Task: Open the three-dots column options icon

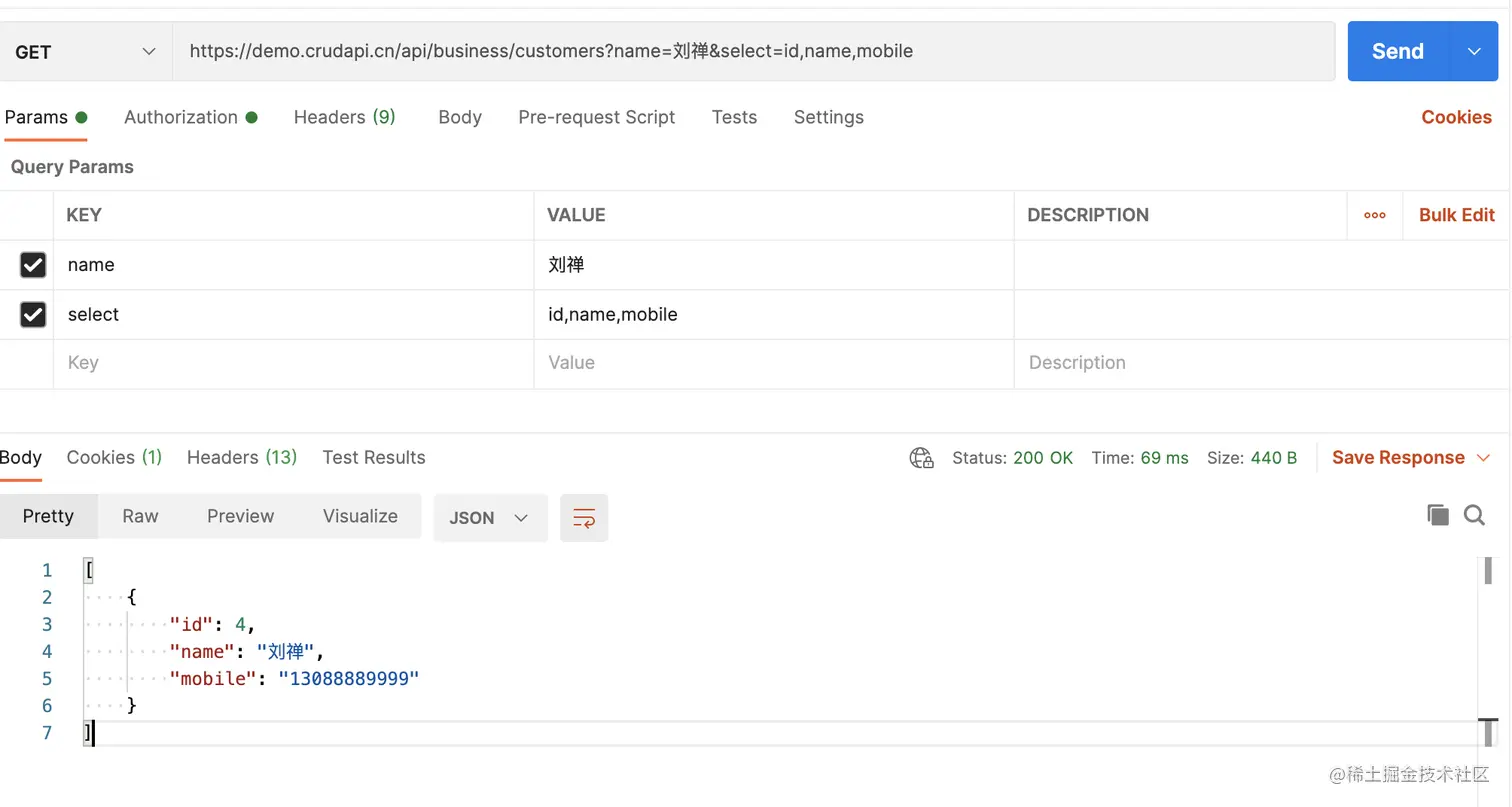Action: (1375, 215)
